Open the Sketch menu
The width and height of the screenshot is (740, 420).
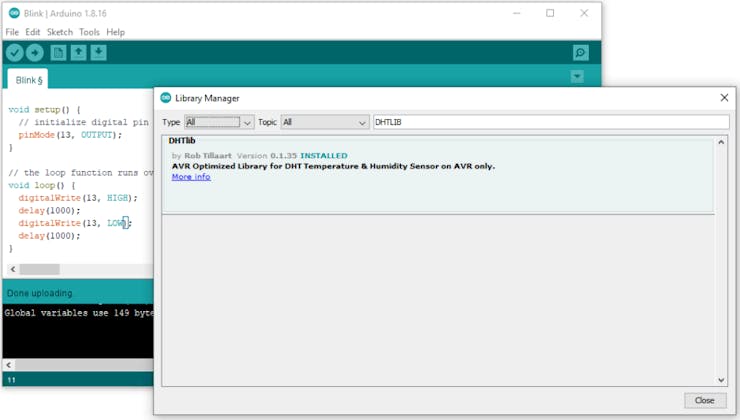(60, 32)
